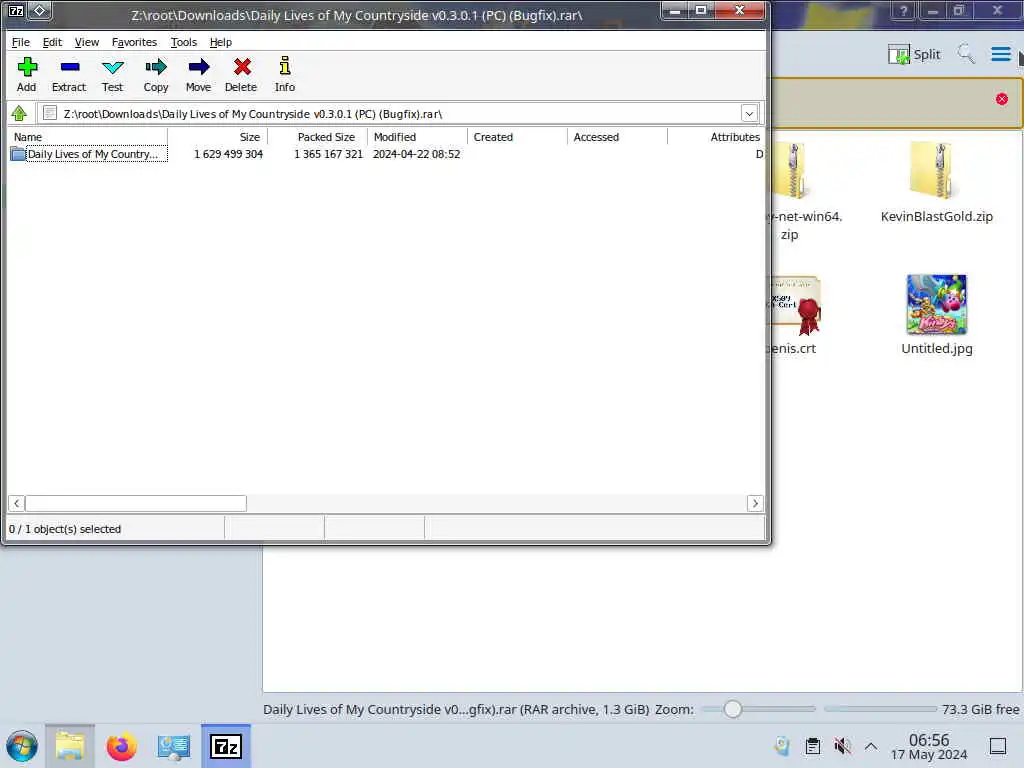
Task: Sort by the Accessed column header
Action: pos(618,137)
